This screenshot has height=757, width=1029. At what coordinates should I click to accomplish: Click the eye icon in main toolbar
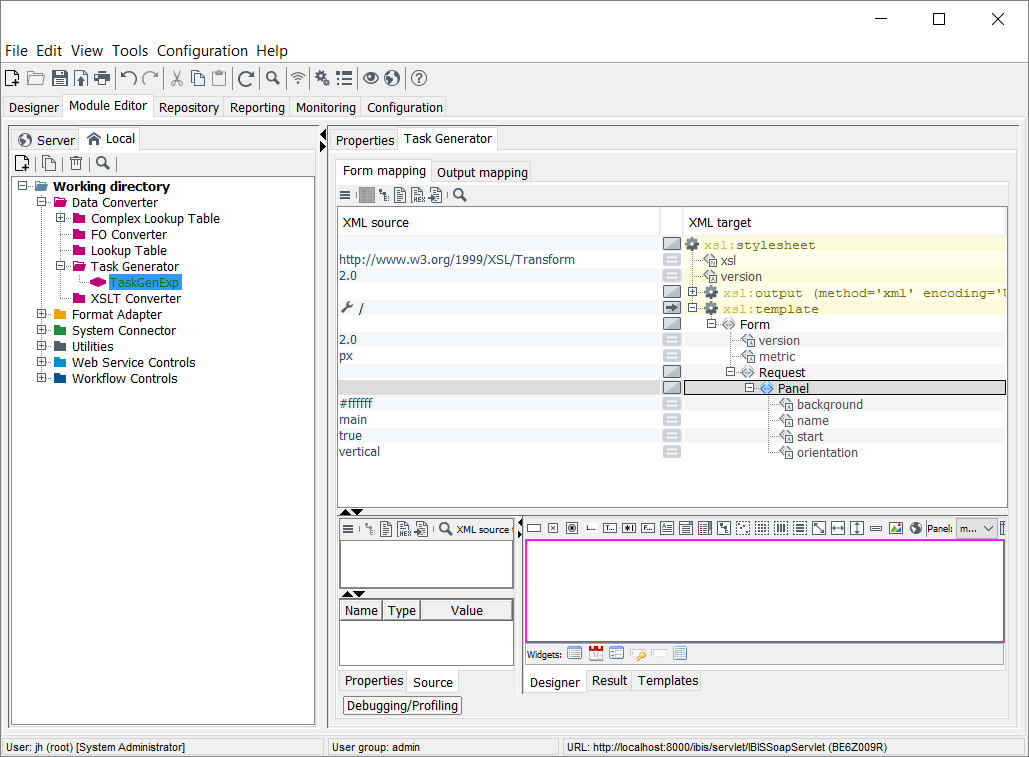[x=370, y=78]
